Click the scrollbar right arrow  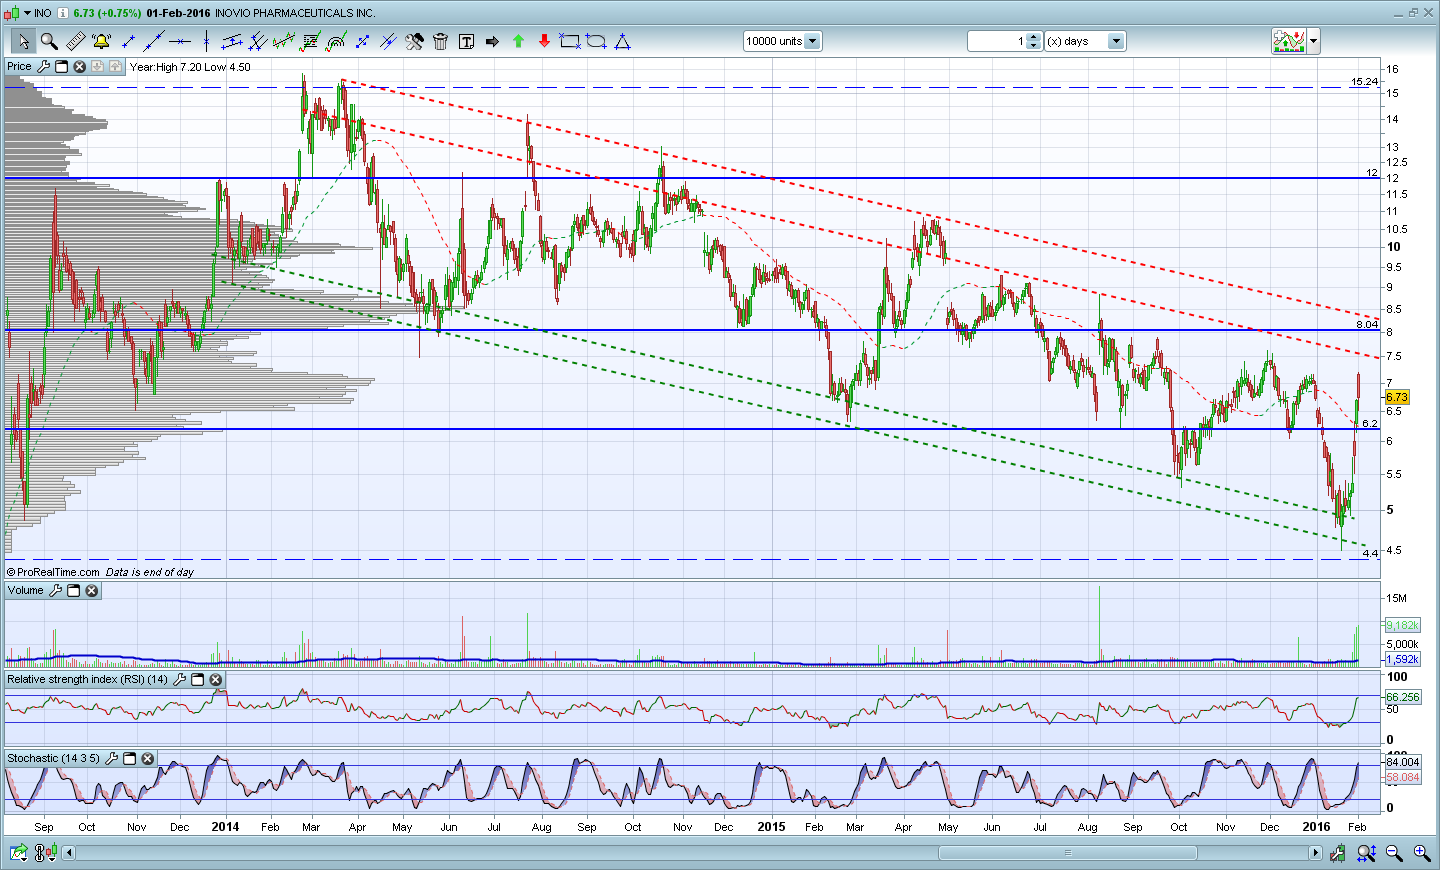tap(1315, 853)
